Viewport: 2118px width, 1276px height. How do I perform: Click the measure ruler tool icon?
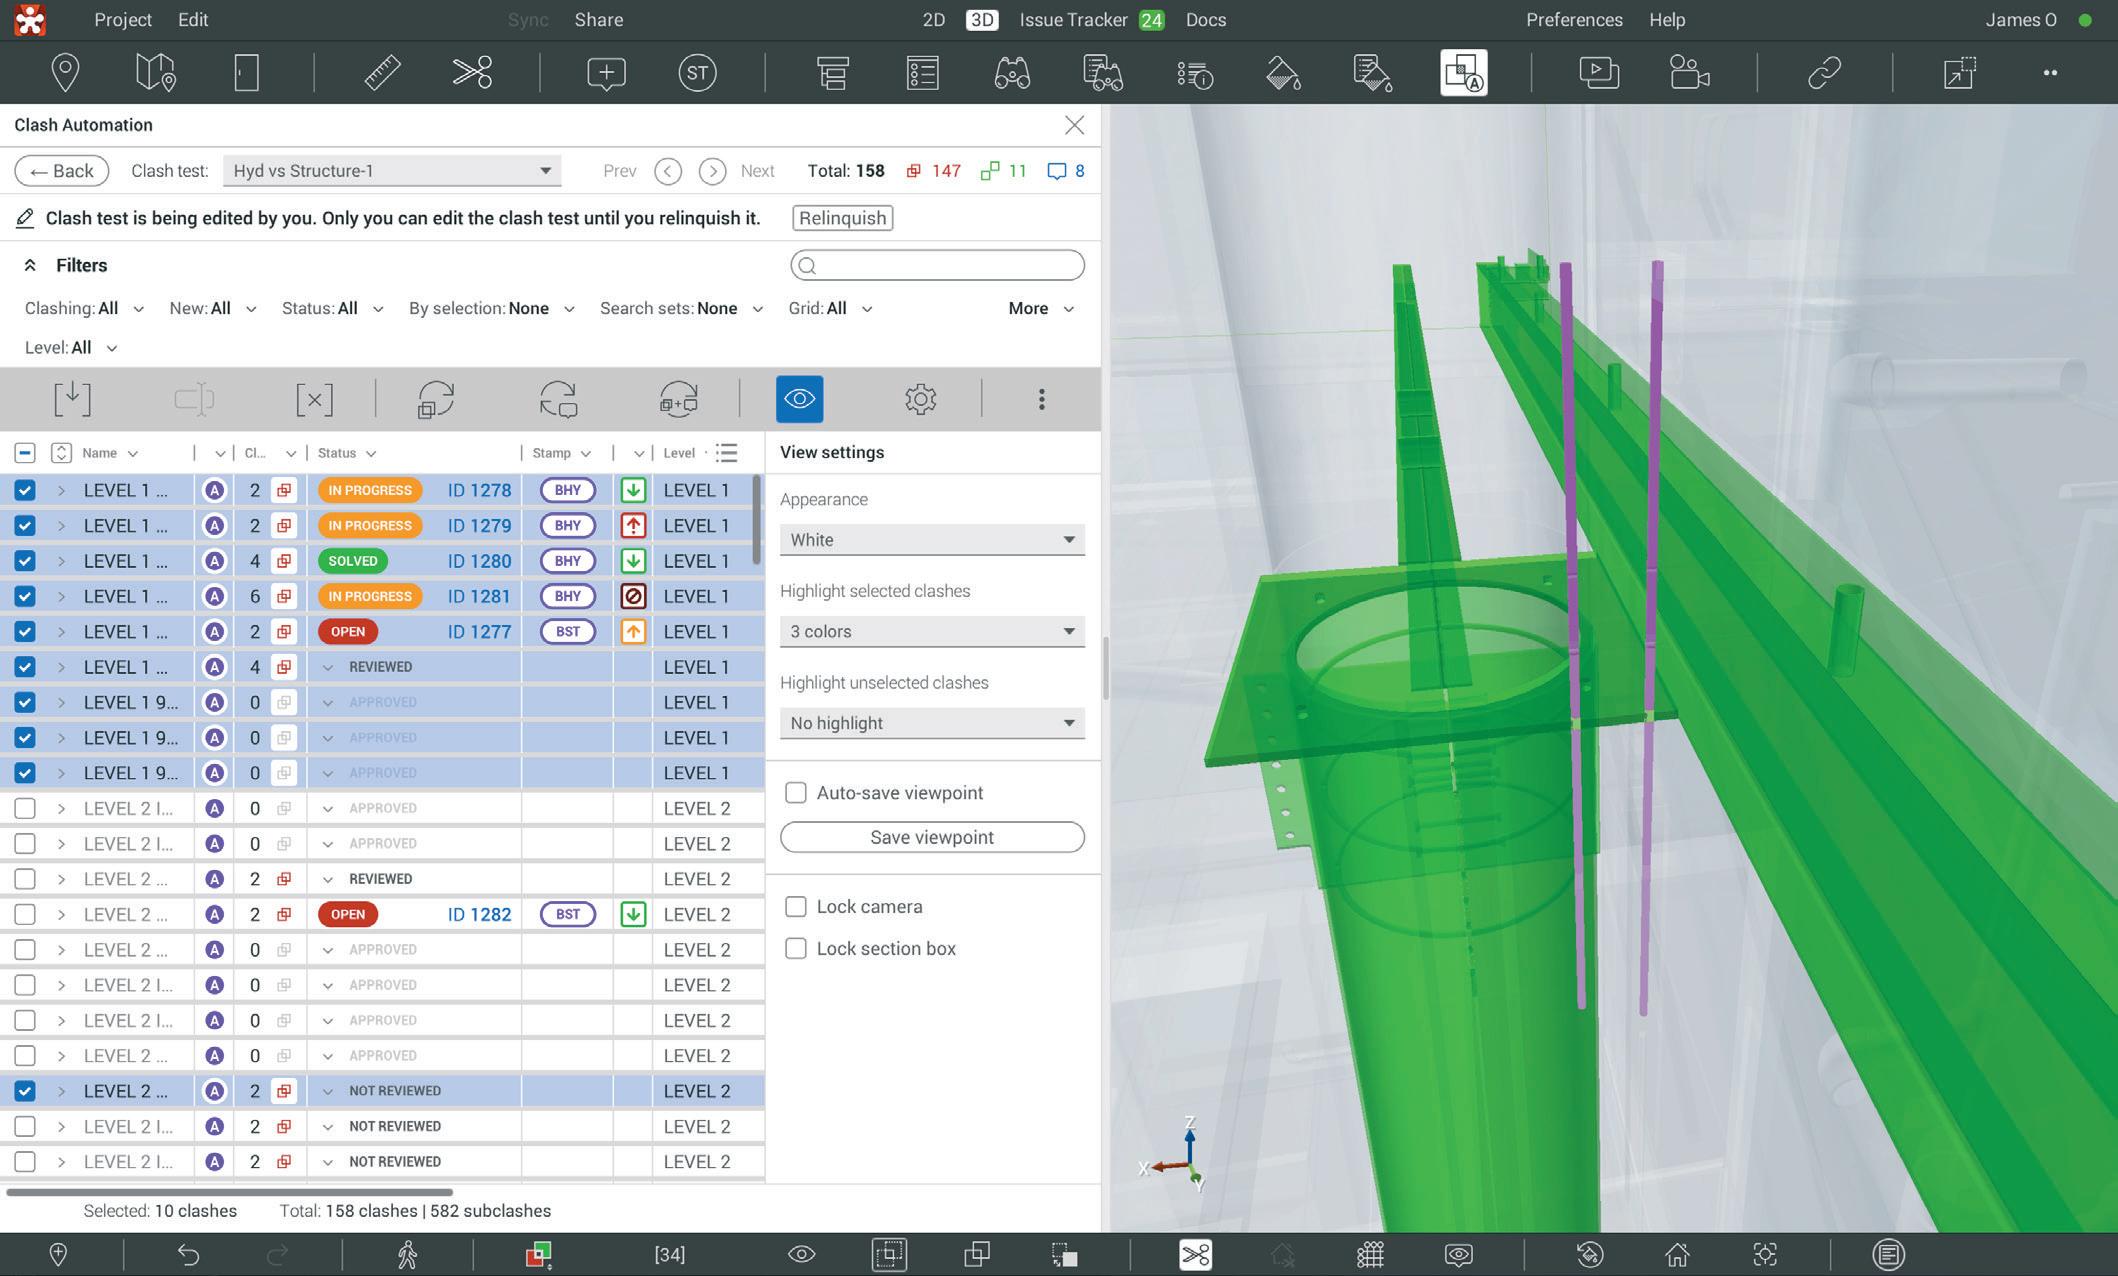[x=382, y=72]
